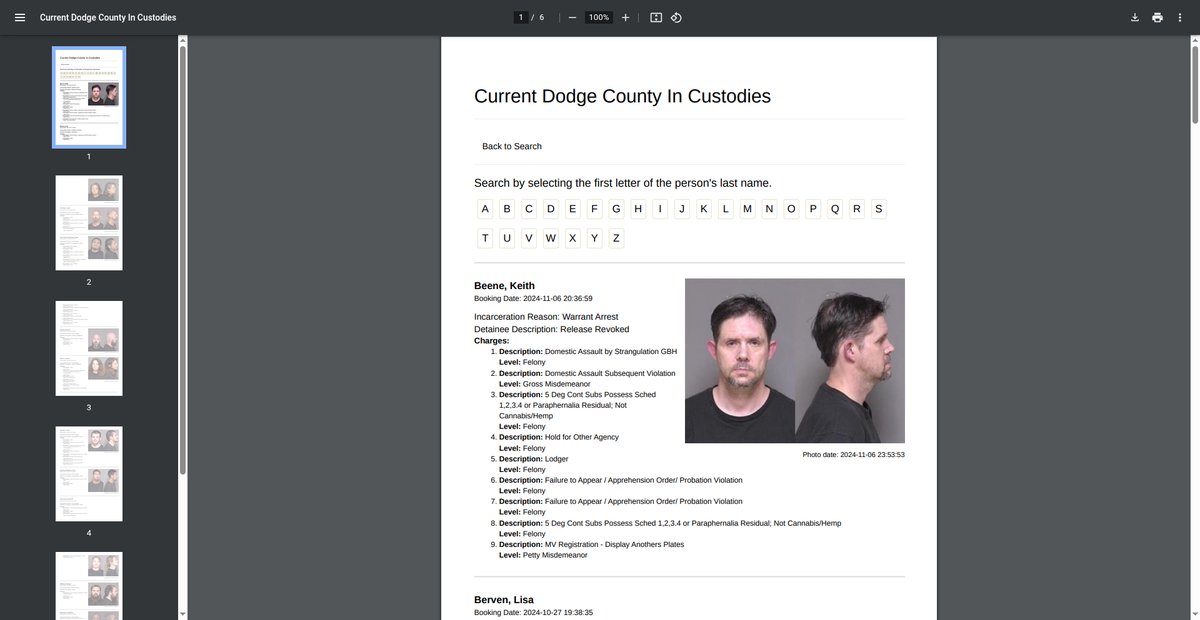Go to page 4 thumbnail
Image resolution: width=1200 pixels, height=620 pixels.
(89, 474)
